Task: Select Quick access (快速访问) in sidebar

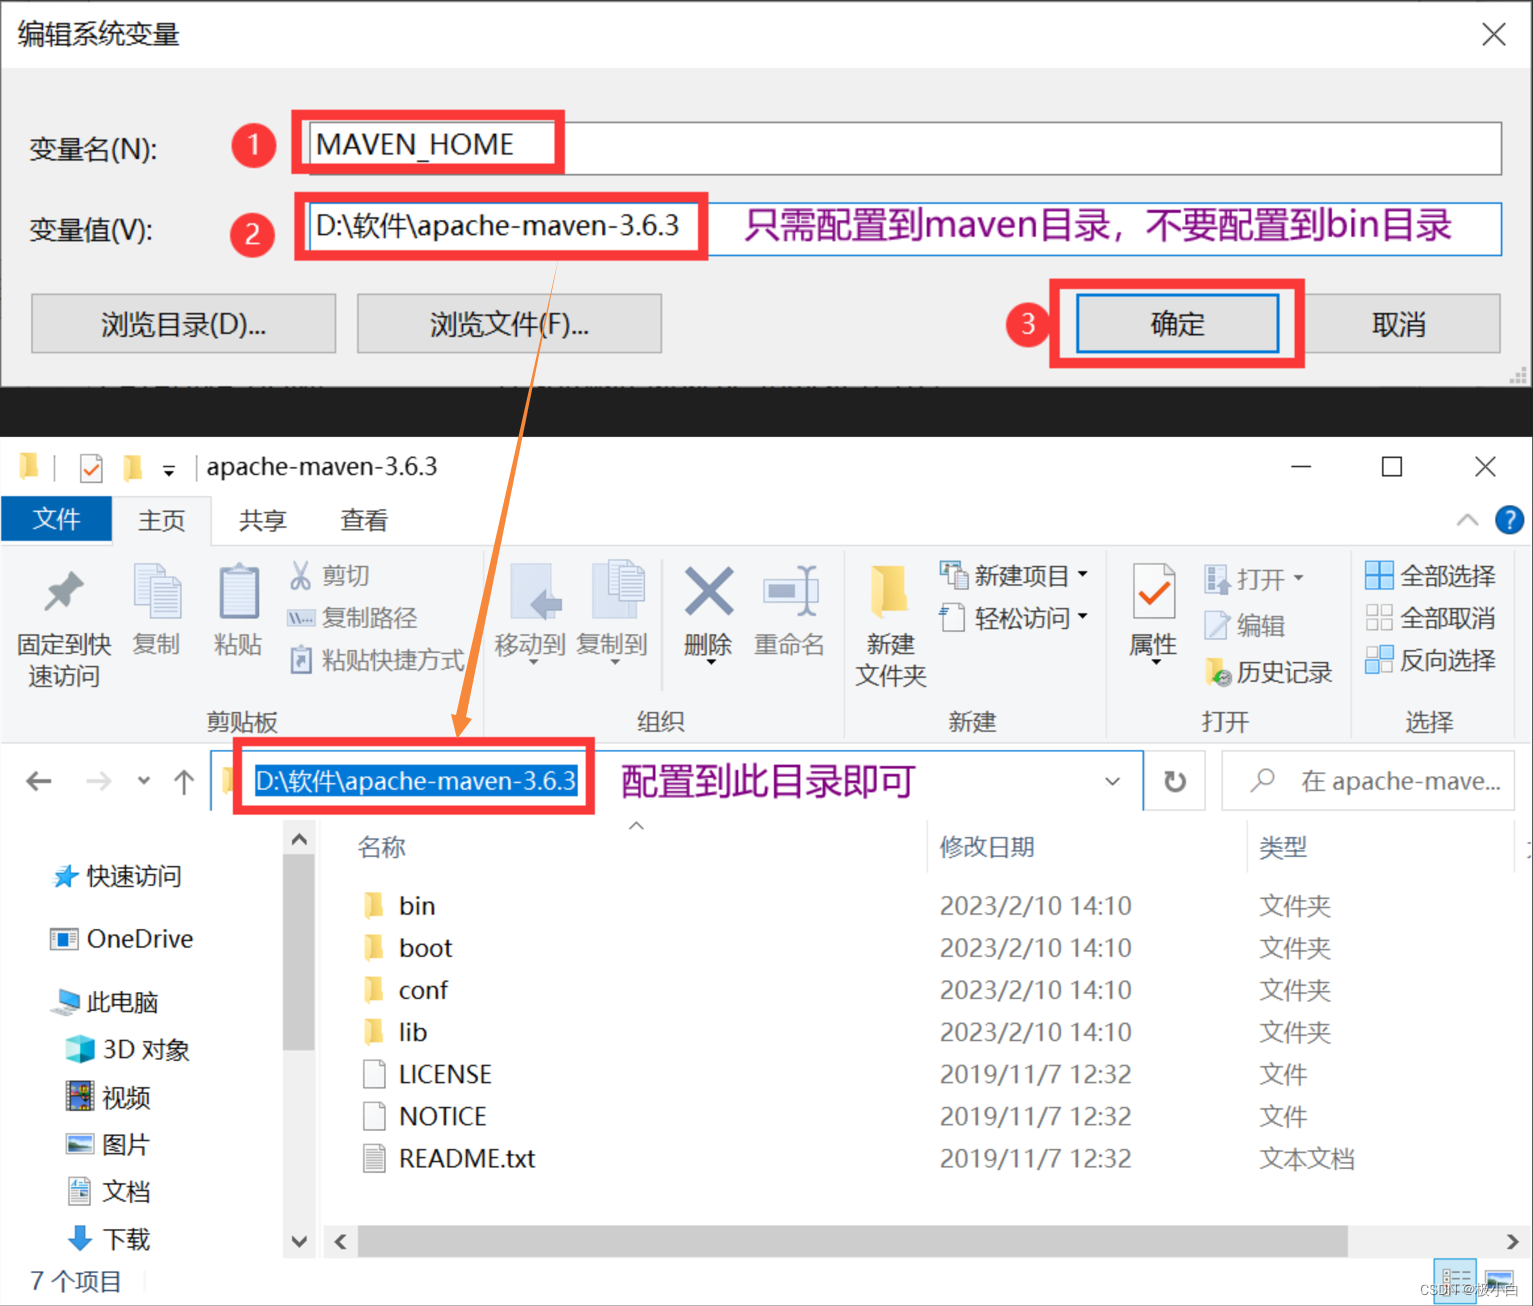Action: (116, 876)
